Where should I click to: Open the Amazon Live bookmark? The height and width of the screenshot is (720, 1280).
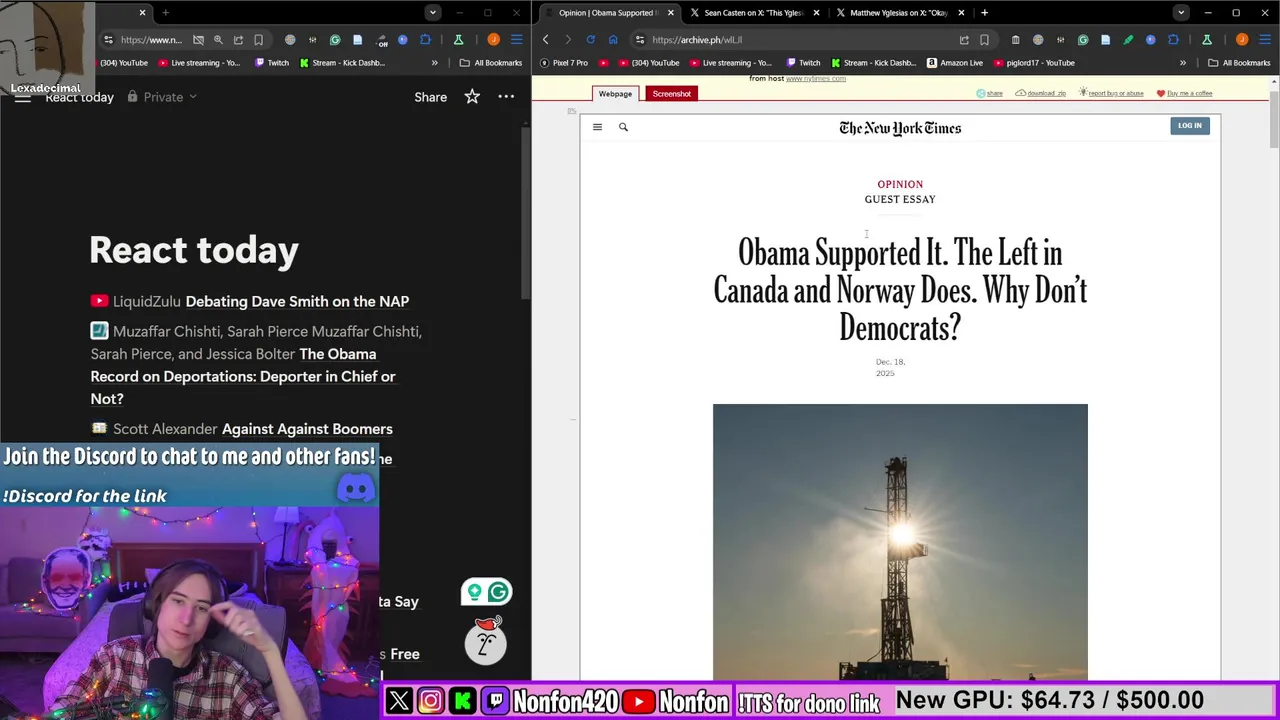(955, 63)
